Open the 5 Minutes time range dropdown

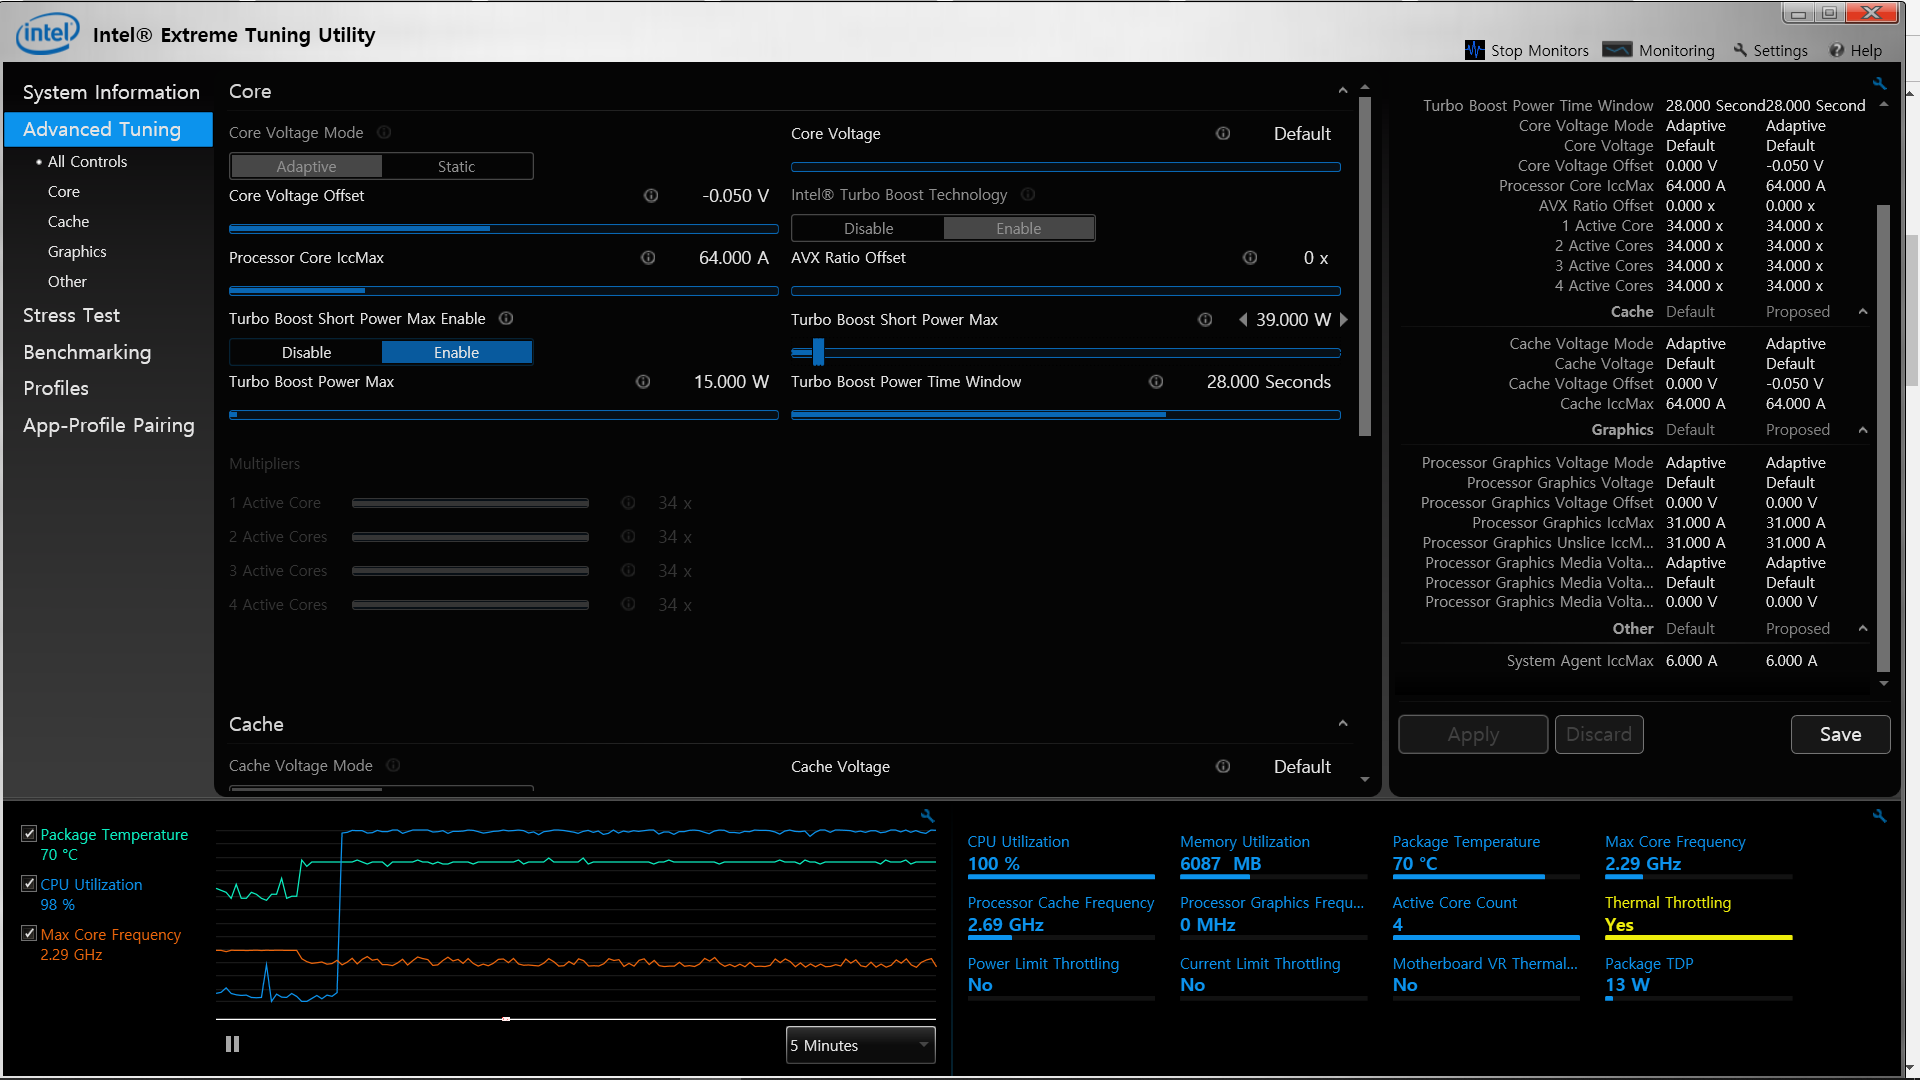pyautogui.click(x=860, y=1045)
